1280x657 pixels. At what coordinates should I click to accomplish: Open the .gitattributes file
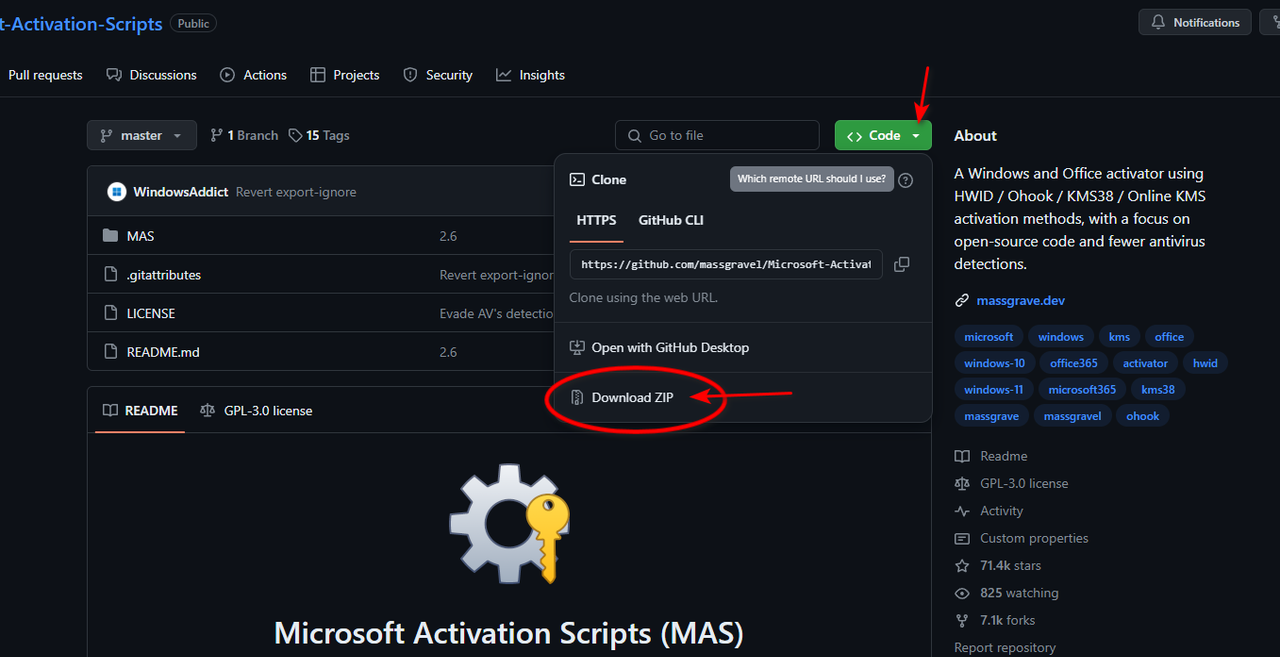click(x=164, y=275)
